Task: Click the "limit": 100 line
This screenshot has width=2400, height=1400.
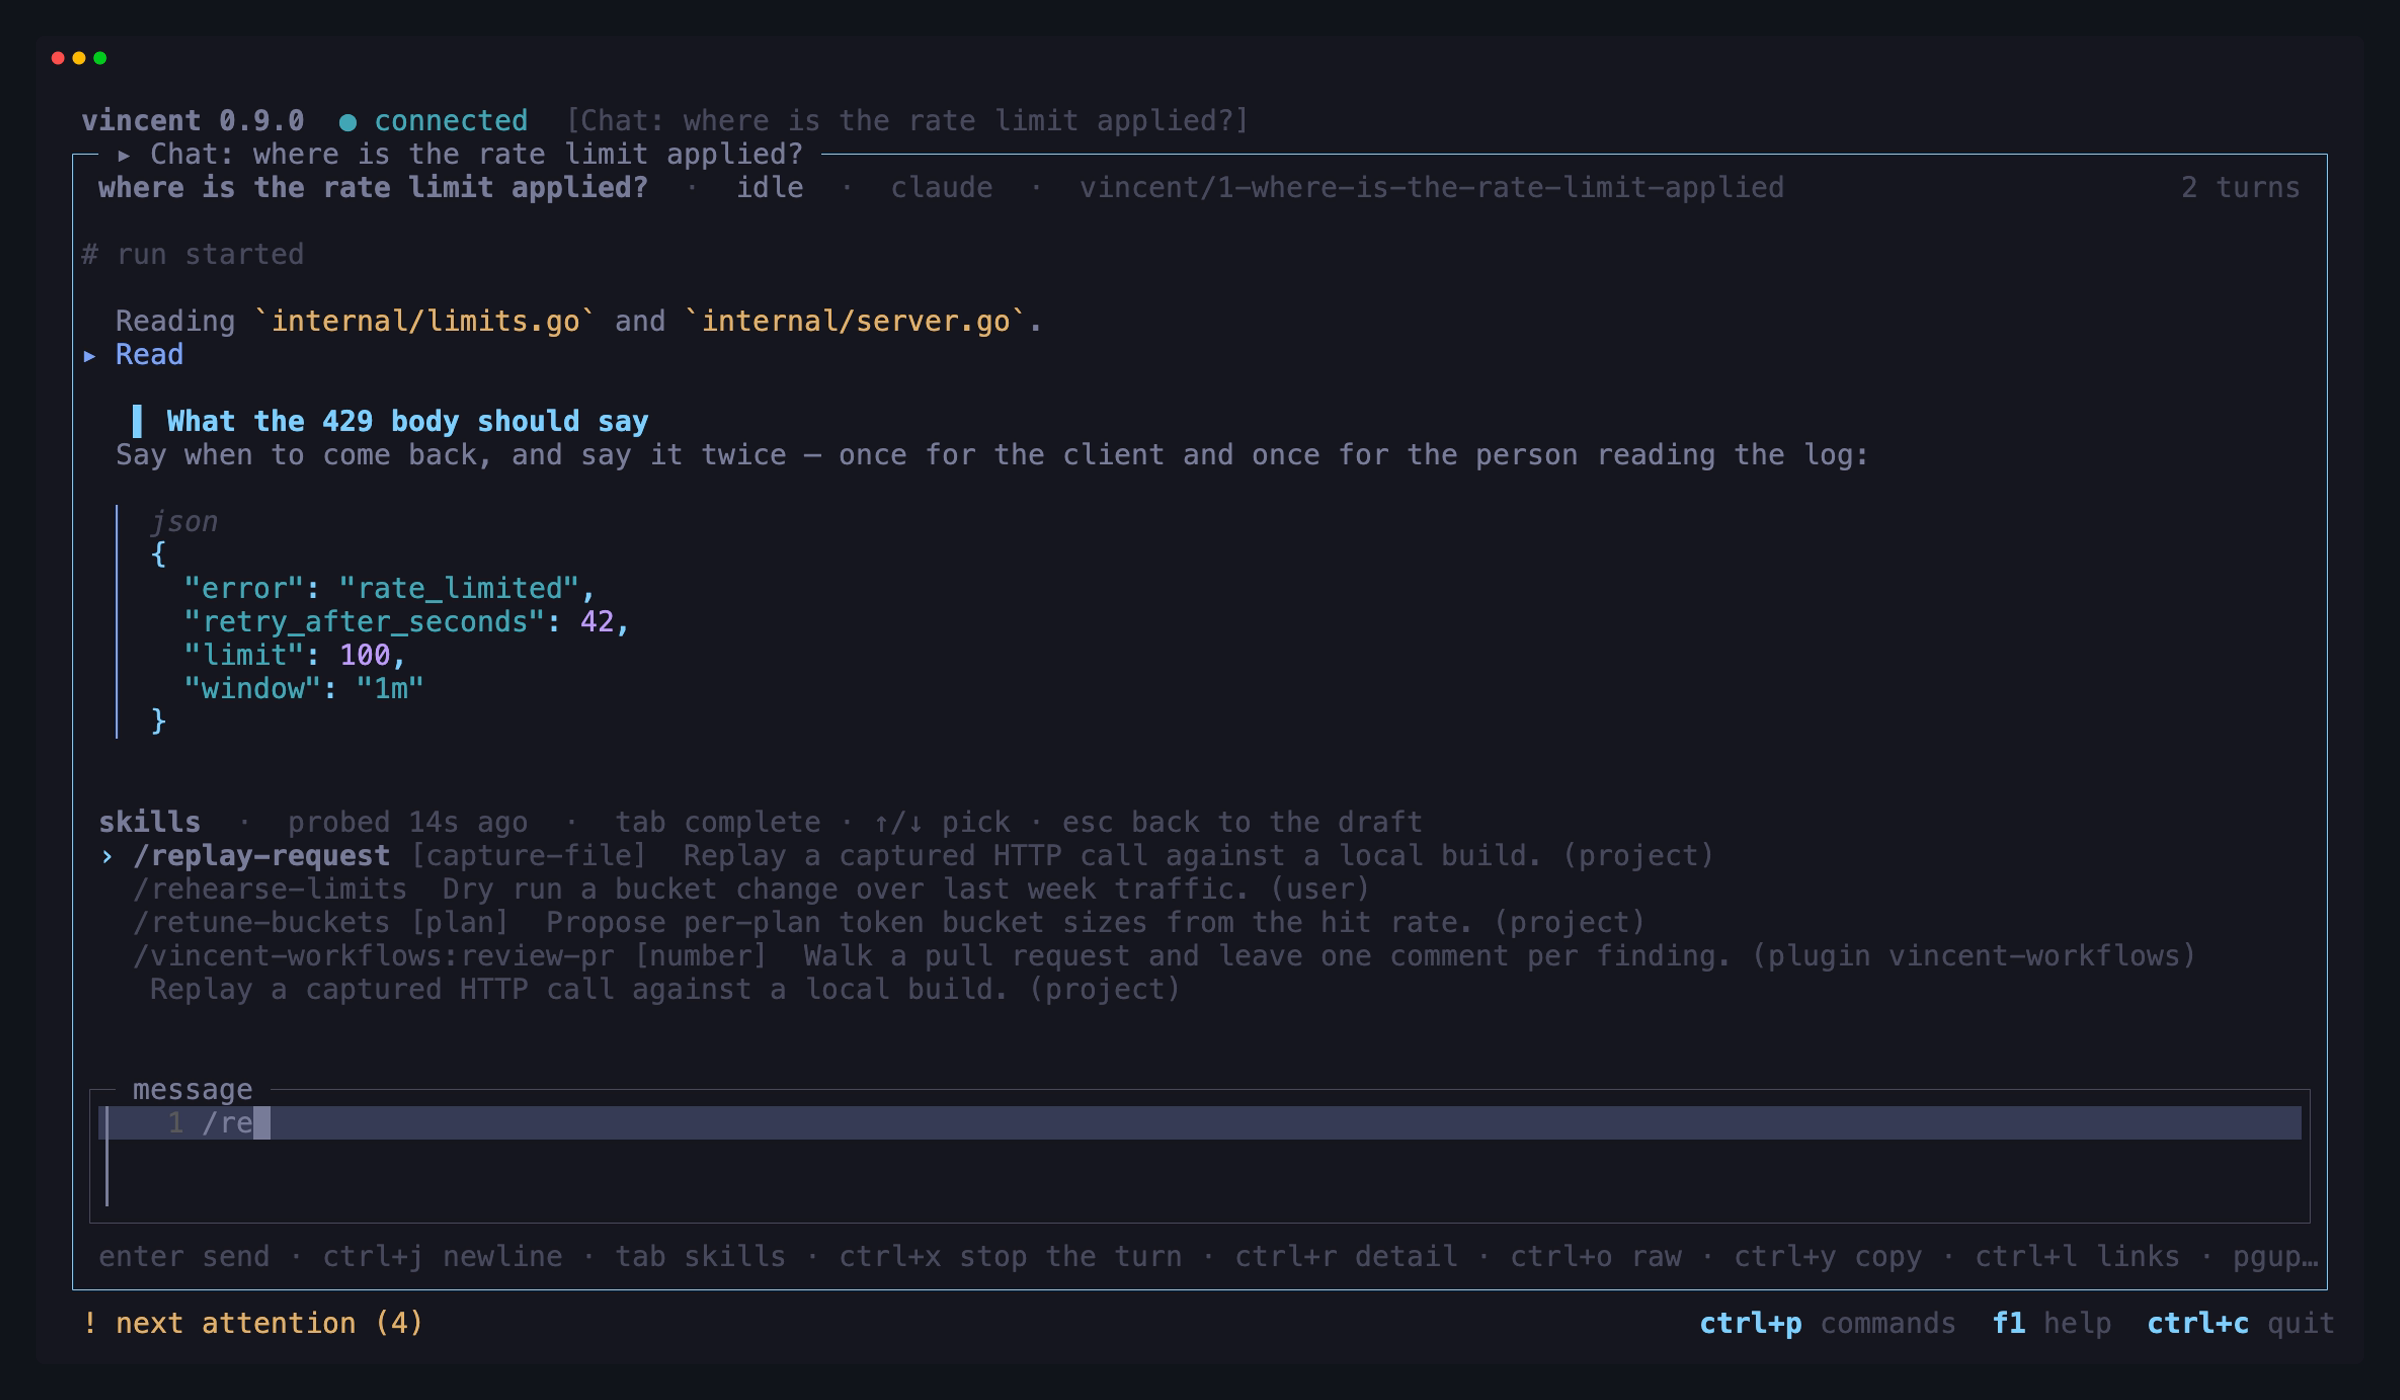Action: (295, 655)
